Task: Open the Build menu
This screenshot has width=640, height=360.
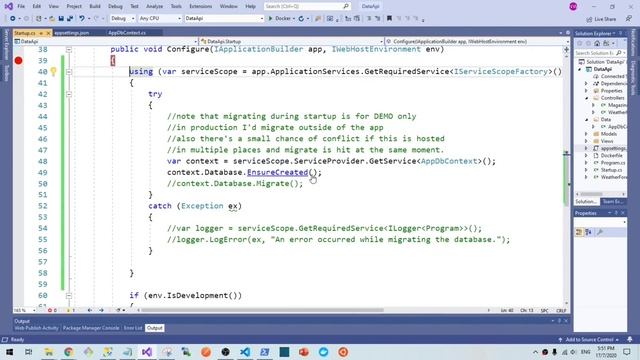Action: (x=95, y=7)
